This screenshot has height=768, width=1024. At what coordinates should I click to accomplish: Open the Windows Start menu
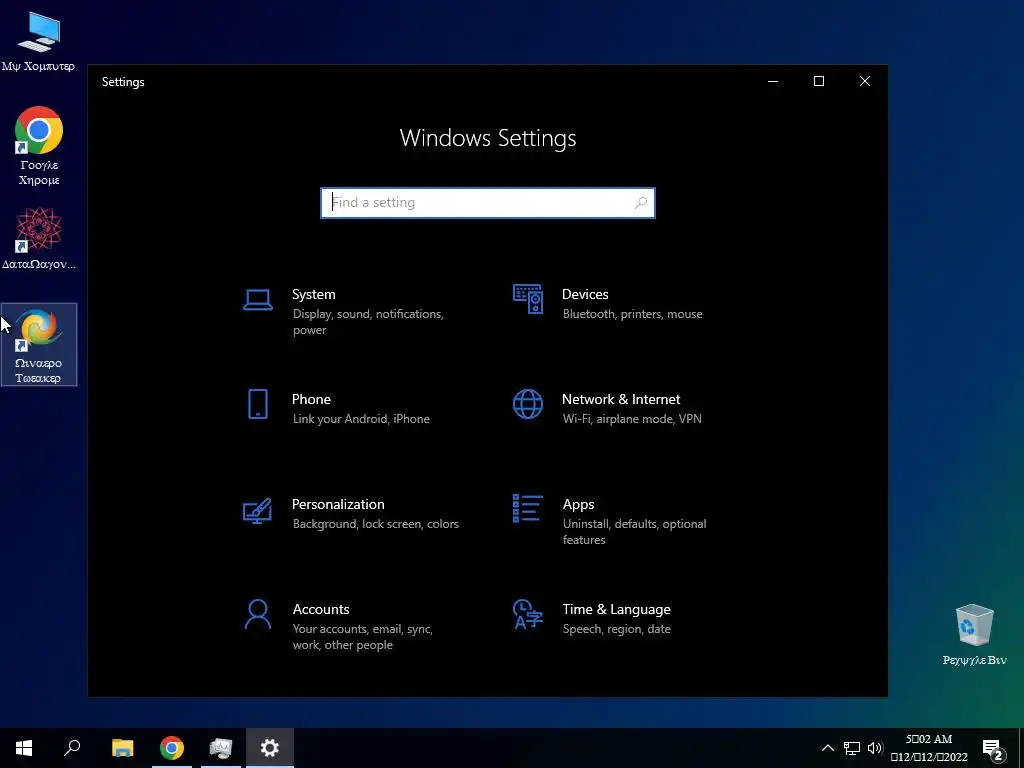[24, 748]
